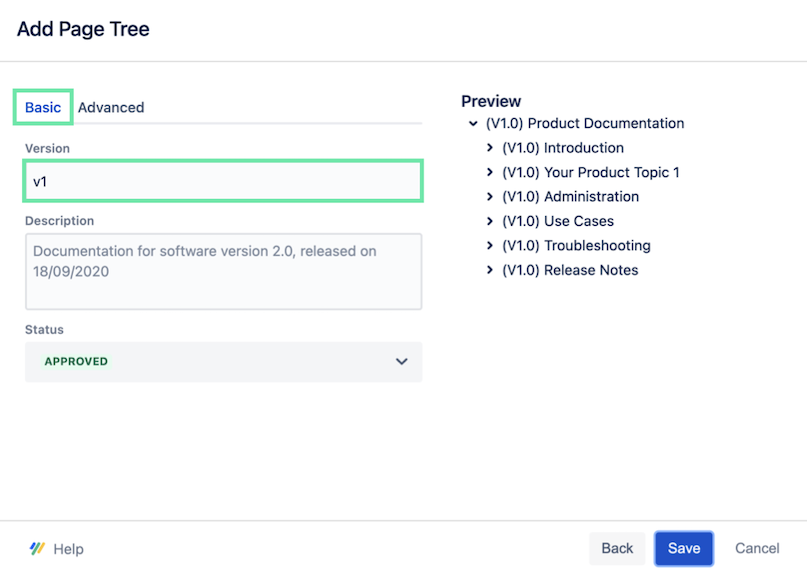Collapse the Product Documentation tree root
Viewport: 807px width, 570px height.
pos(472,124)
